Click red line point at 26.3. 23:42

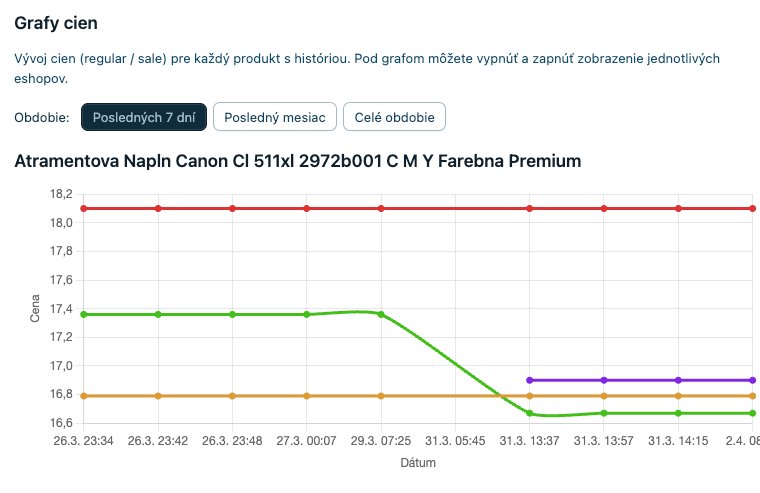pyautogui.click(x=158, y=208)
